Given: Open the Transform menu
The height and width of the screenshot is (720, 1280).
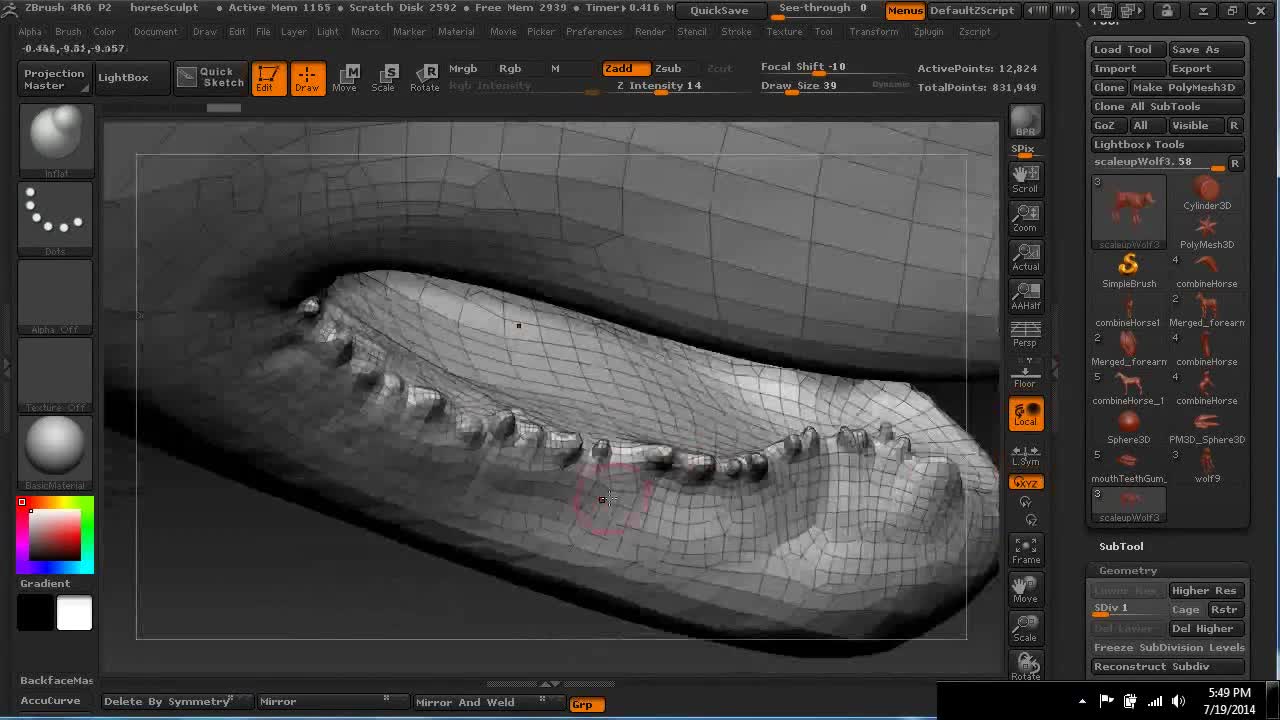Looking at the screenshot, I should [x=874, y=32].
